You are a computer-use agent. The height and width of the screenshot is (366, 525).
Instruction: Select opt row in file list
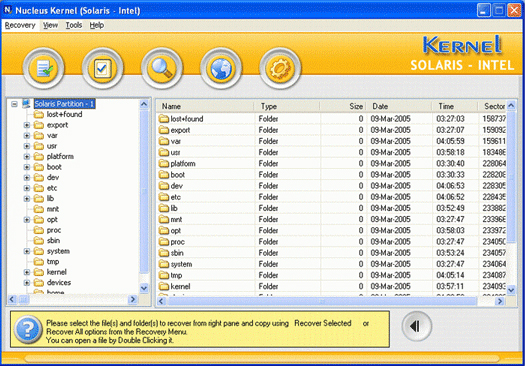(331, 230)
